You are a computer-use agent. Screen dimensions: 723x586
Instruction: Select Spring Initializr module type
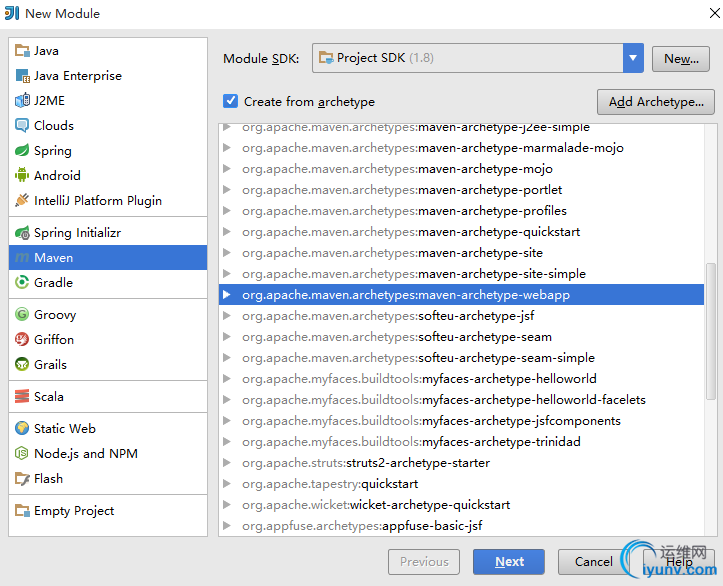[x=108, y=232]
